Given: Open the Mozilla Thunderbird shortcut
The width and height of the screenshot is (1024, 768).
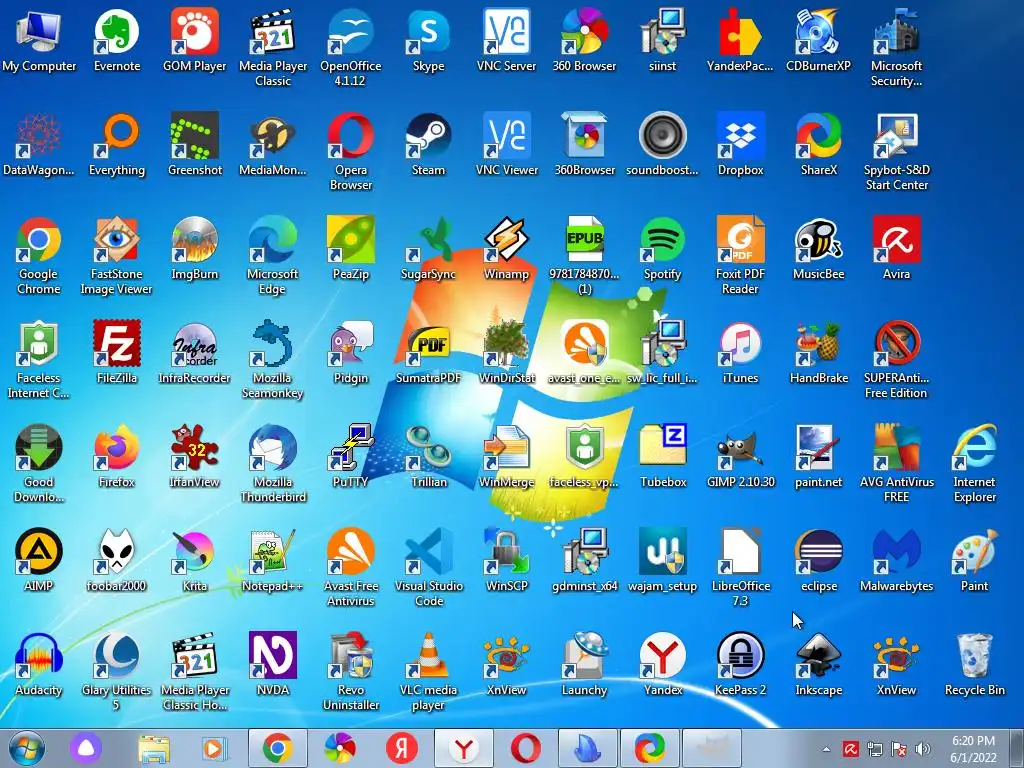Looking at the screenshot, I should tap(272, 463).
